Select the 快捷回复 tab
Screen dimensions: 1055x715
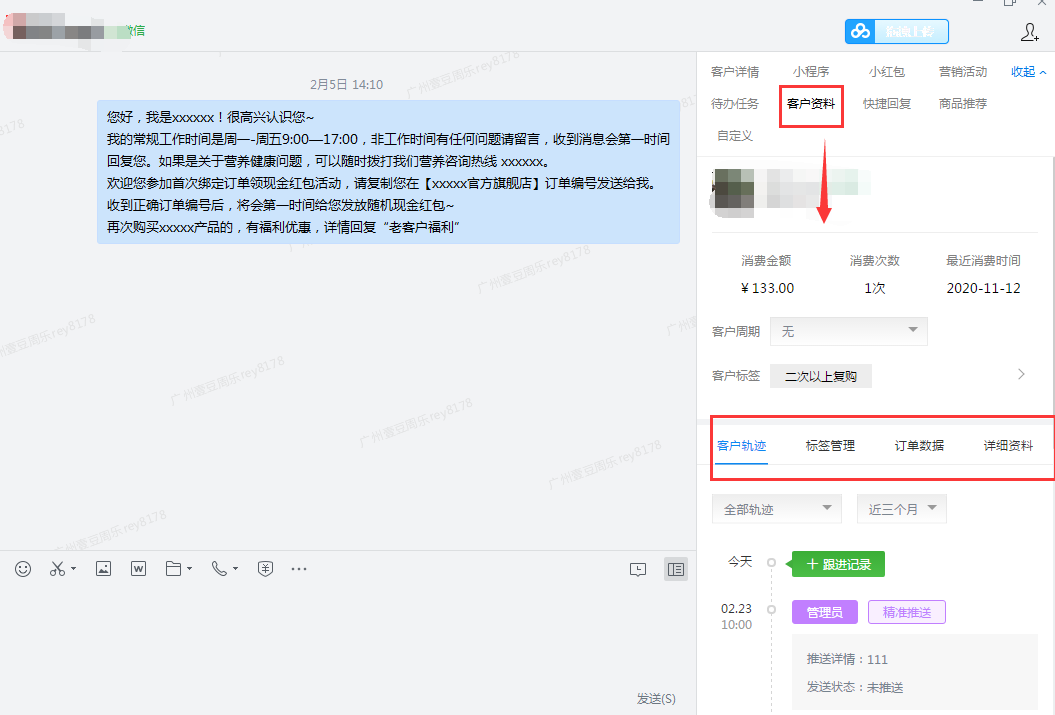pos(887,104)
